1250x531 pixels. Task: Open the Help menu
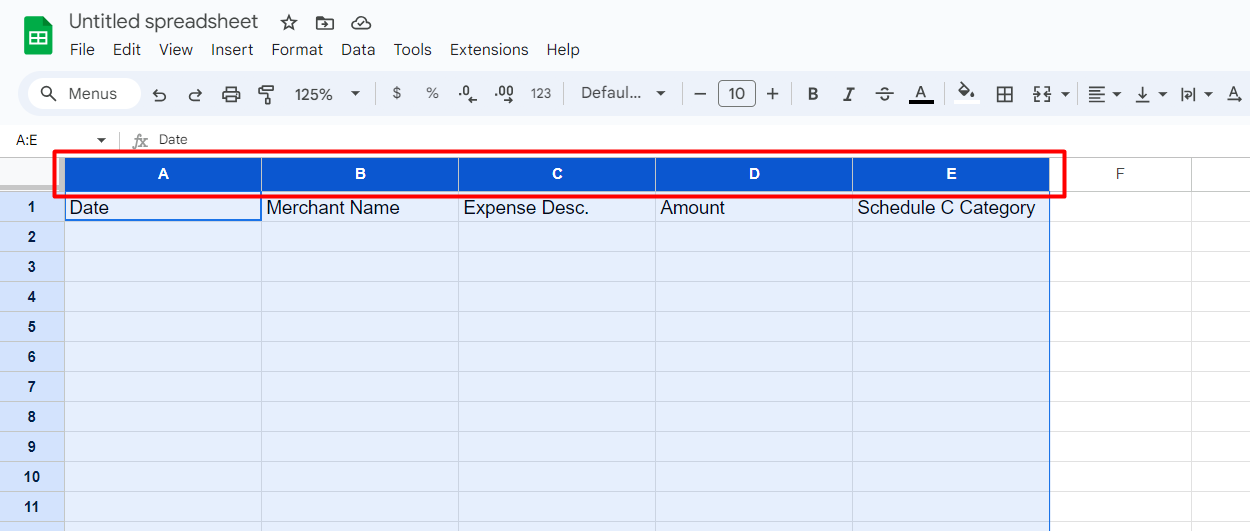[x=563, y=49]
